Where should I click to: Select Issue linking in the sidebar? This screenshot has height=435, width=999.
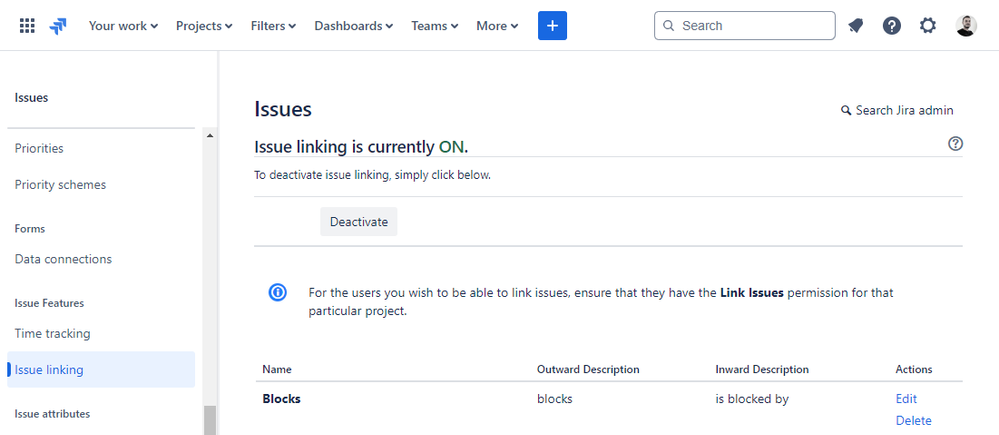pyautogui.click(x=101, y=369)
